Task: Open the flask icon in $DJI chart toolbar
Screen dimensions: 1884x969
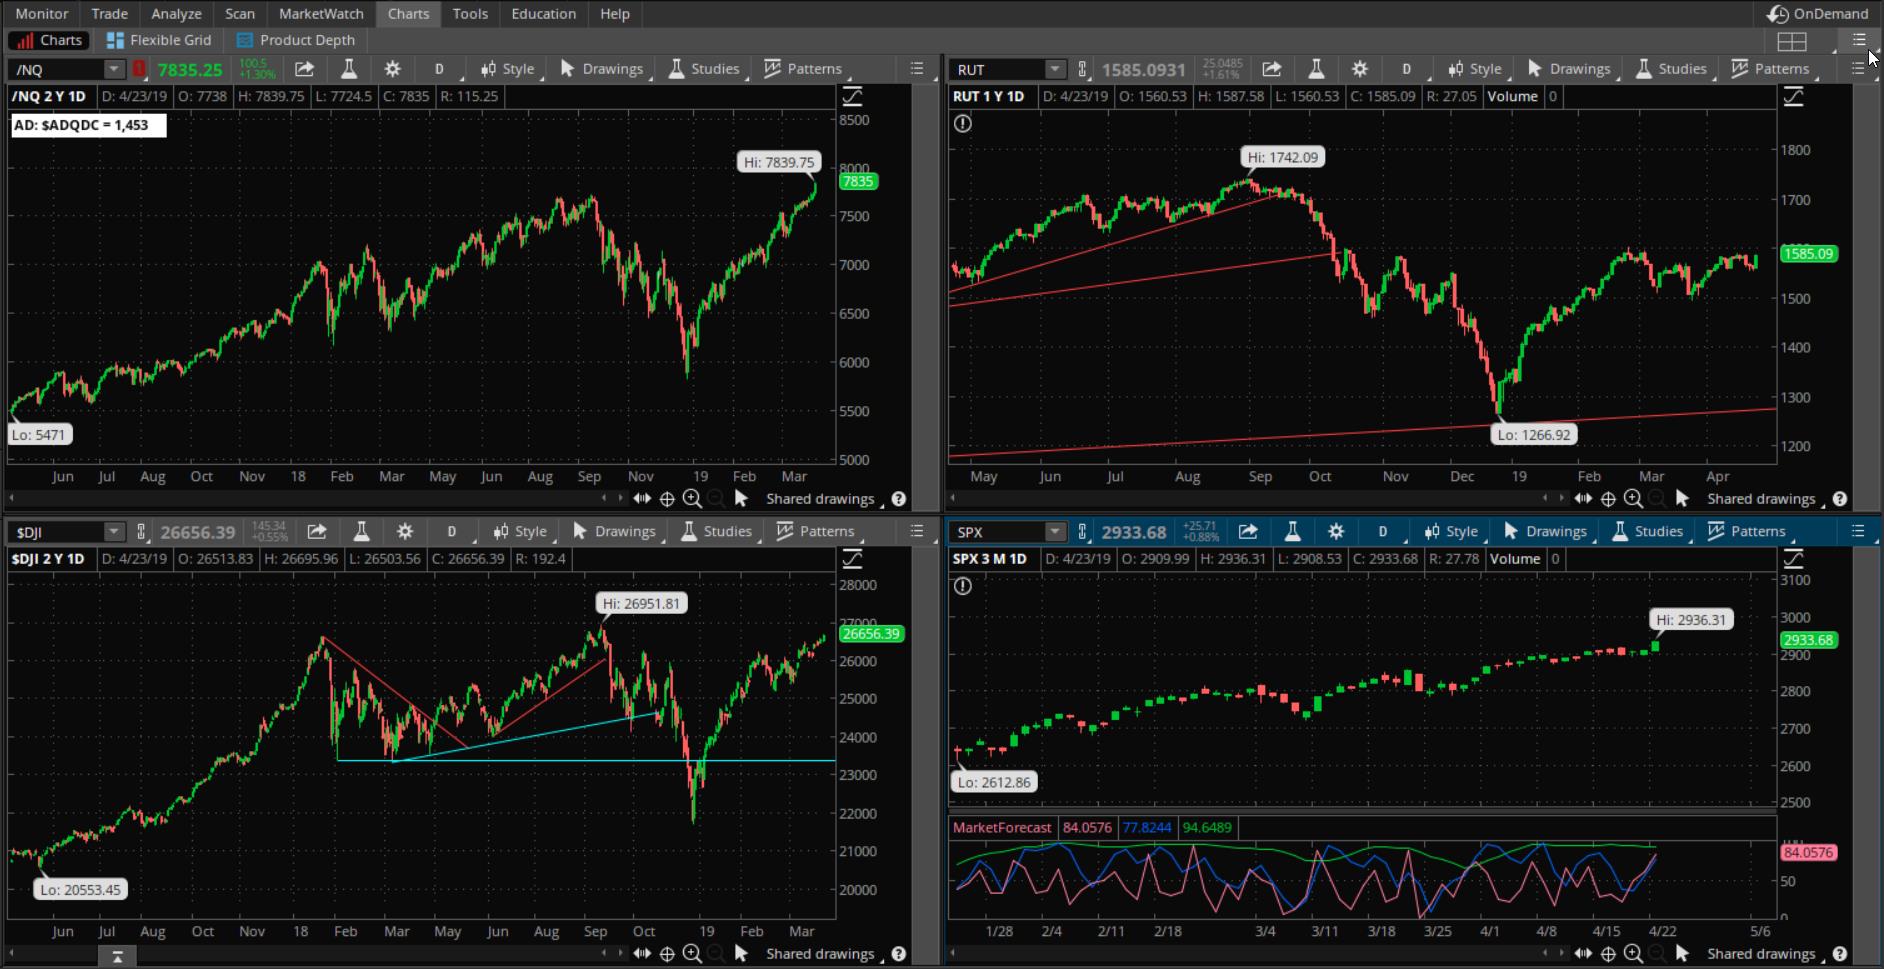Action: pos(361,532)
